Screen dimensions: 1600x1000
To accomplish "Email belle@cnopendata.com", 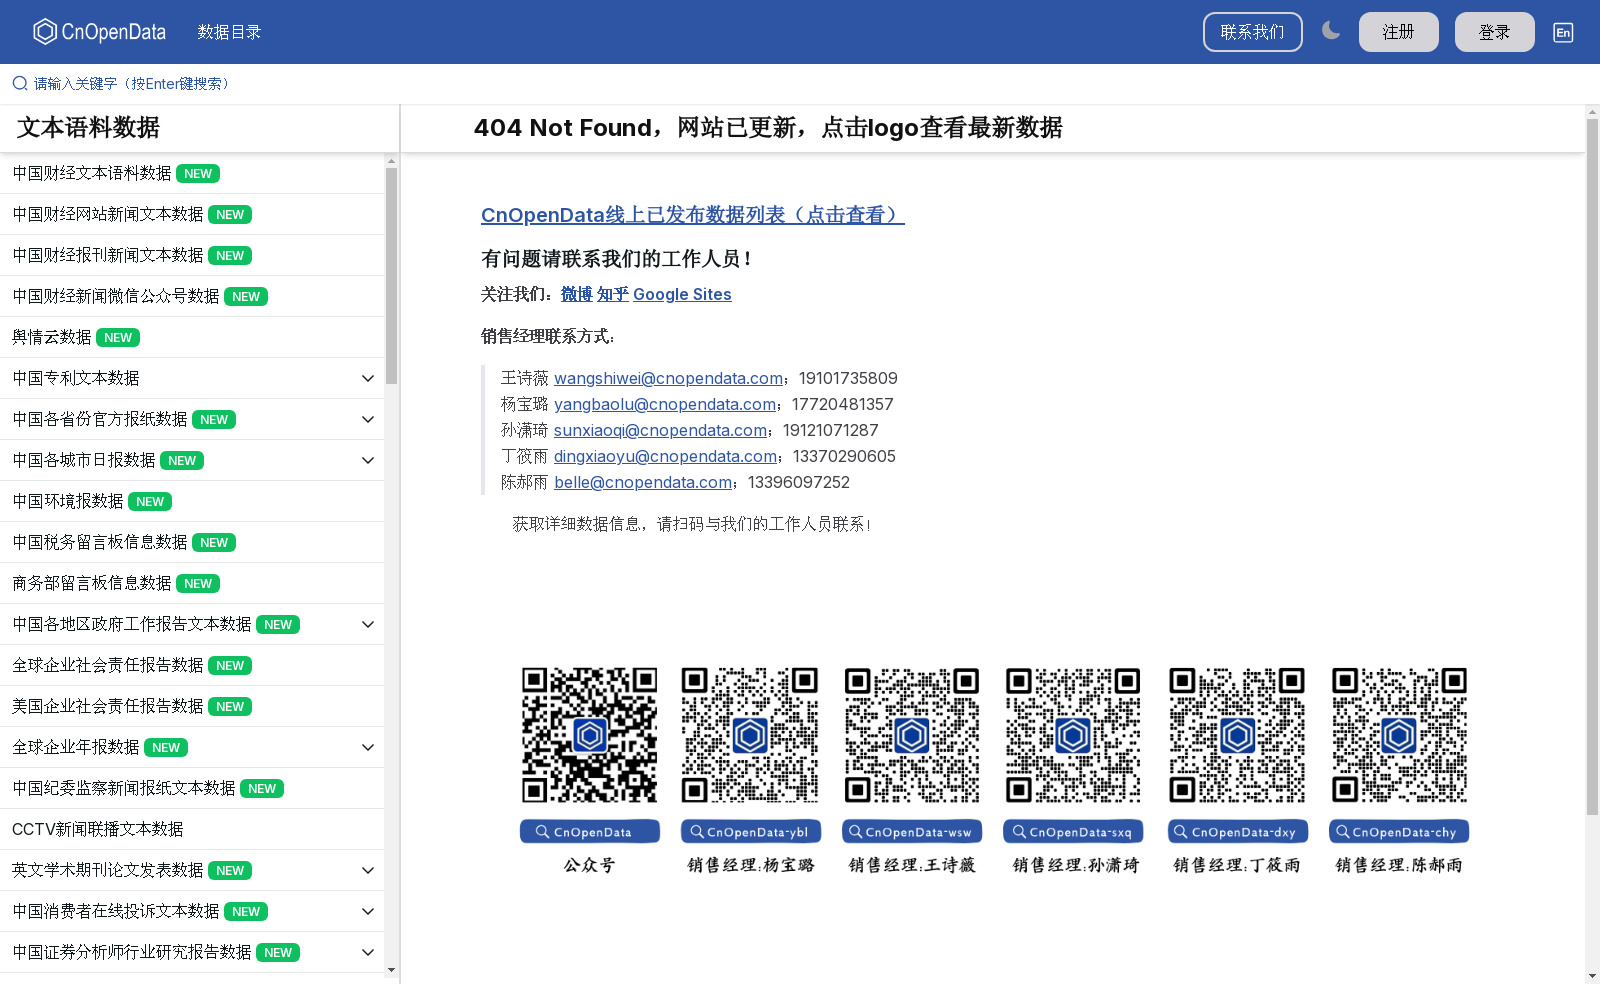I will (643, 482).
